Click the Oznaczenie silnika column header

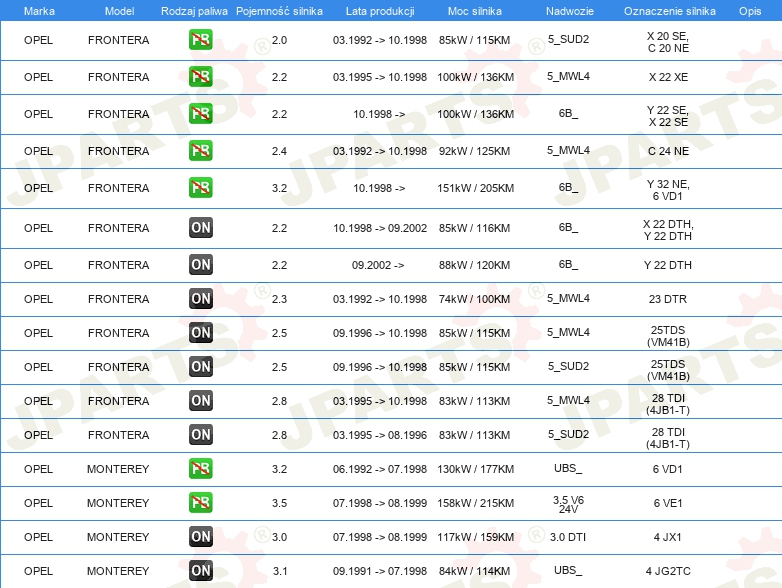(x=669, y=11)
